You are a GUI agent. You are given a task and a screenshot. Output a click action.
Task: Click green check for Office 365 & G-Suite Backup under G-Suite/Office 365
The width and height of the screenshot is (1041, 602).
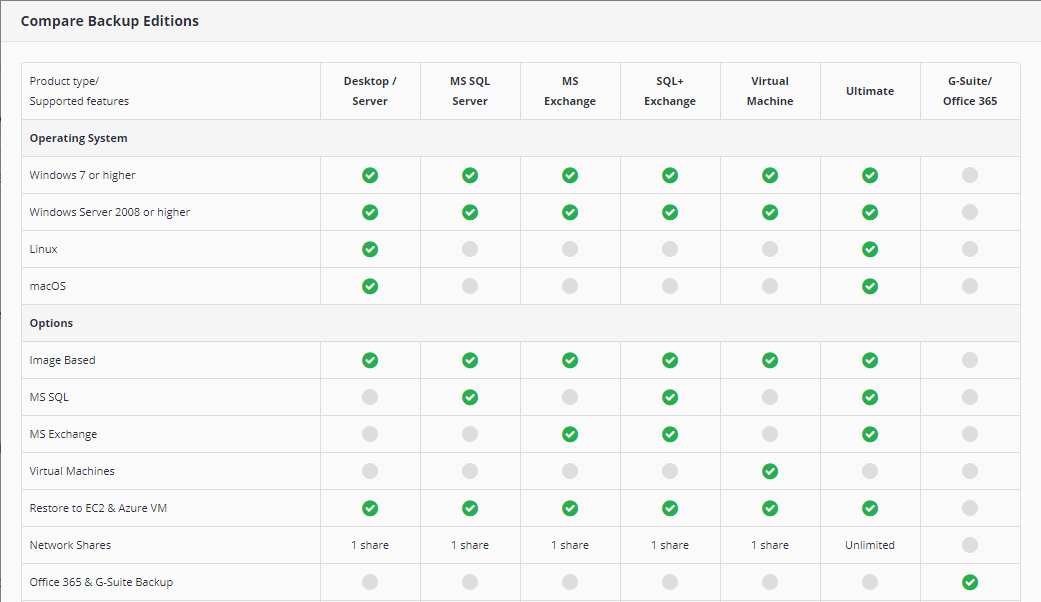click(970, 582)
